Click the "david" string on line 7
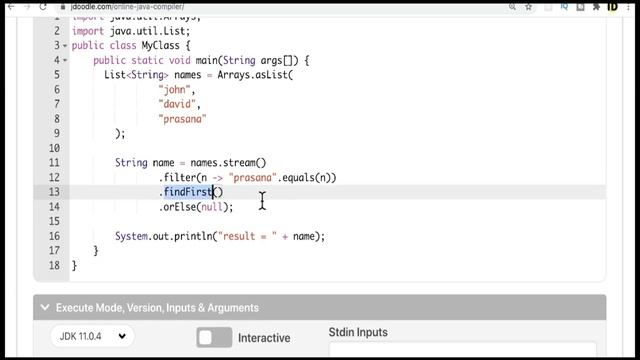 [x=177, y=104]
